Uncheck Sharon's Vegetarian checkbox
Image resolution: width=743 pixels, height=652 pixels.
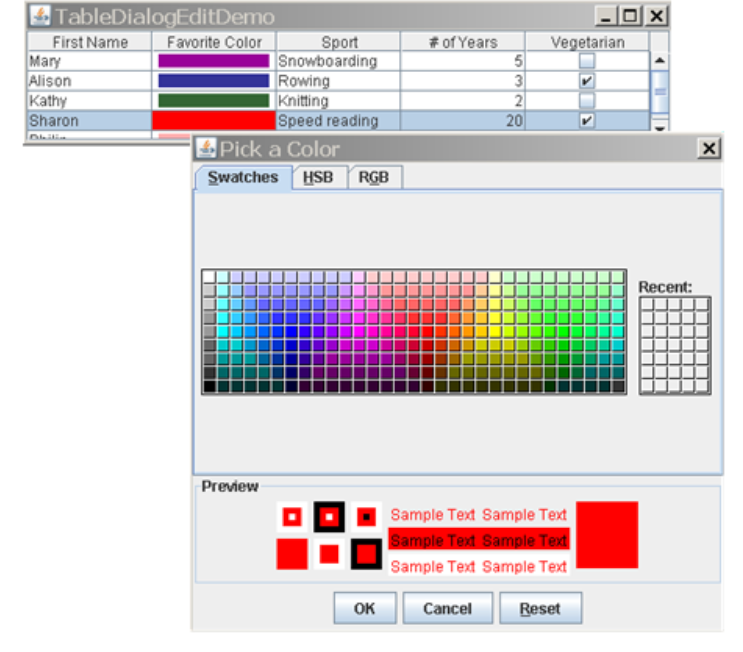587,121
